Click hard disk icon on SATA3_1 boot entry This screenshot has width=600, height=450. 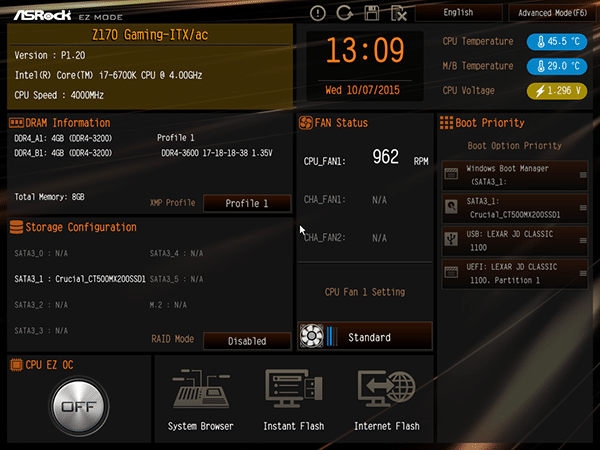point(451,207)
